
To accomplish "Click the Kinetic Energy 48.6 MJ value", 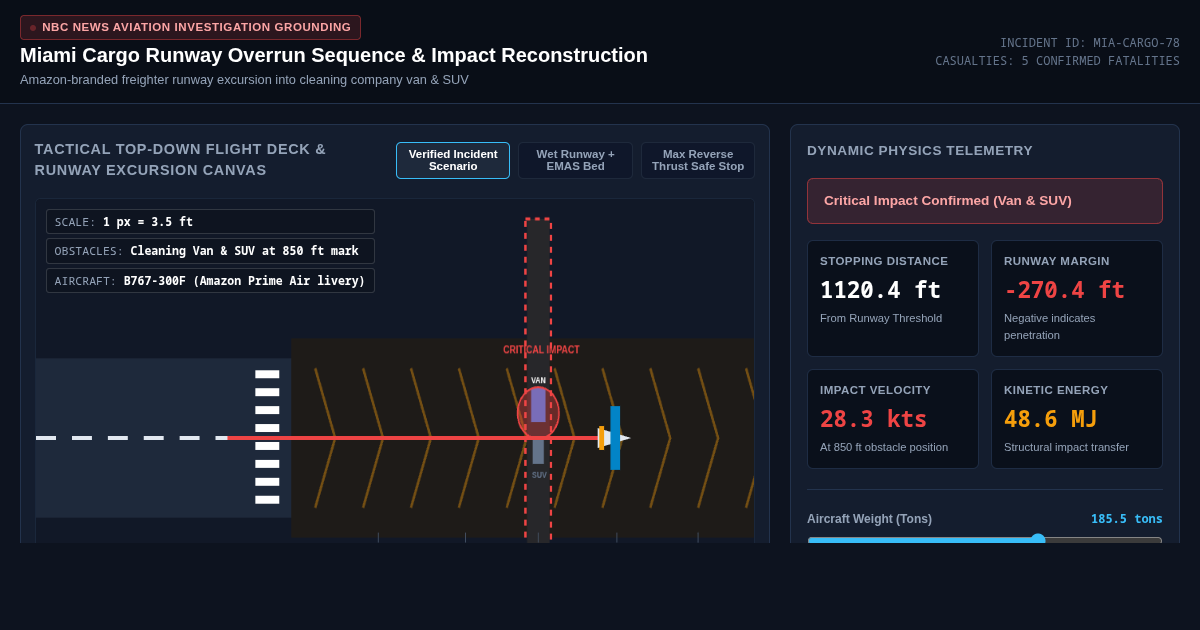I will [x=1050, y=419].
